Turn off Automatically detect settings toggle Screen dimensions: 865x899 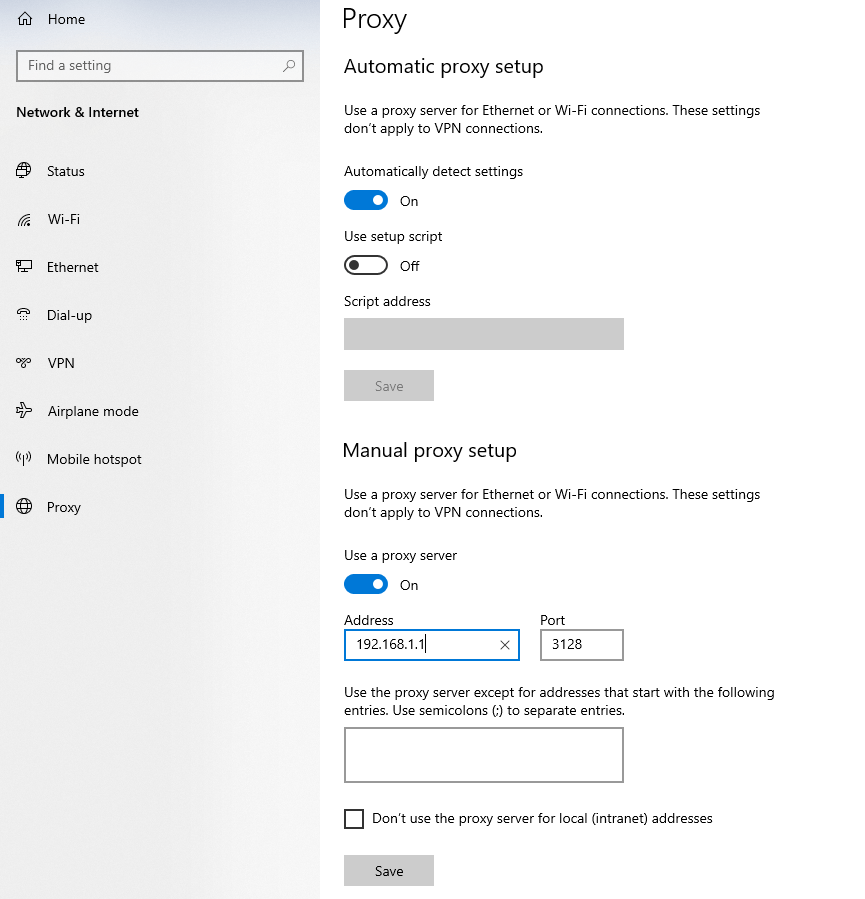(x=366, y=201)
